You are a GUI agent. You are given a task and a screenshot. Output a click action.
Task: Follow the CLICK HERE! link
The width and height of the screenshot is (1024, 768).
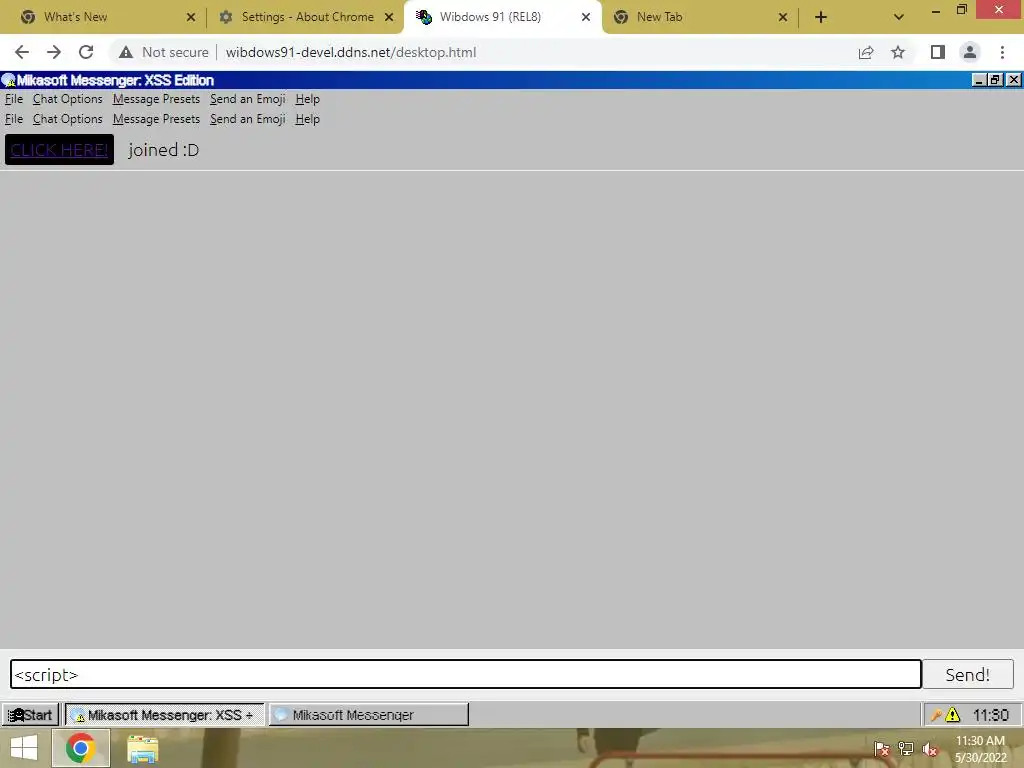pos(59,150)
